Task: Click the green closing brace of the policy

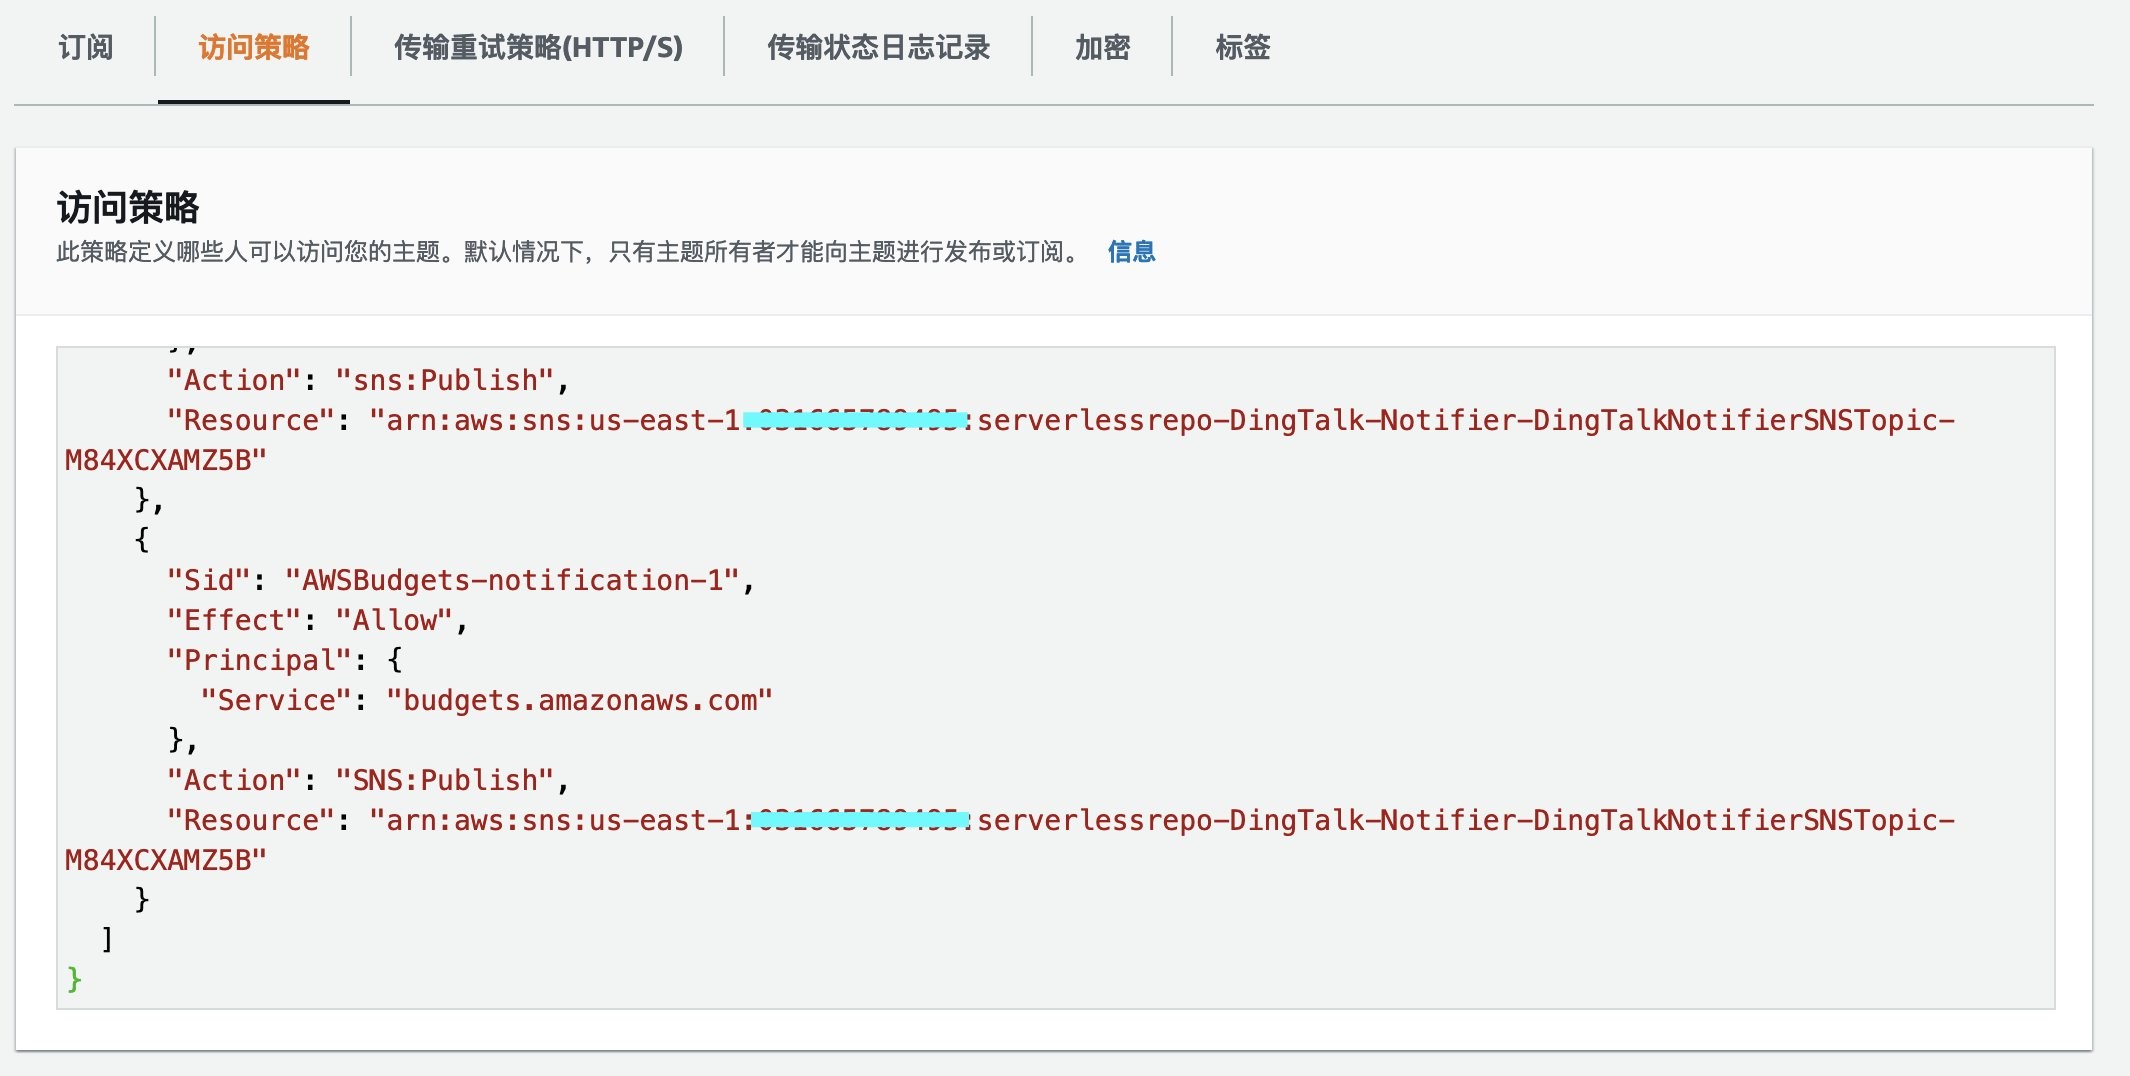Action: [74, 979]
